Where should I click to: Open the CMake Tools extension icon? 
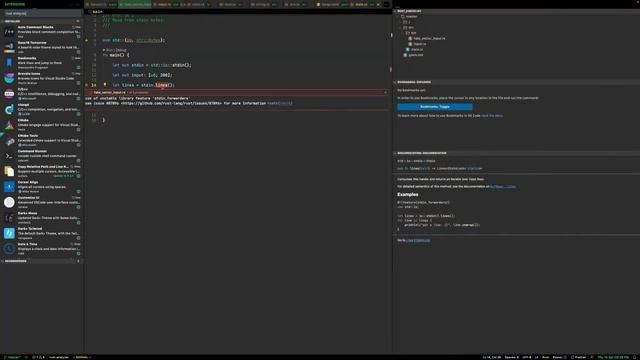9,140
